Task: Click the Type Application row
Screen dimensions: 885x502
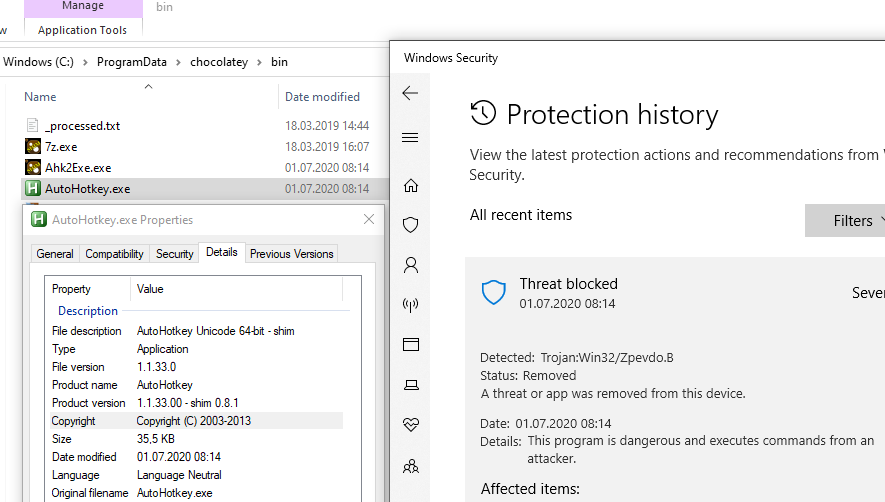Action: click(196, 349)
